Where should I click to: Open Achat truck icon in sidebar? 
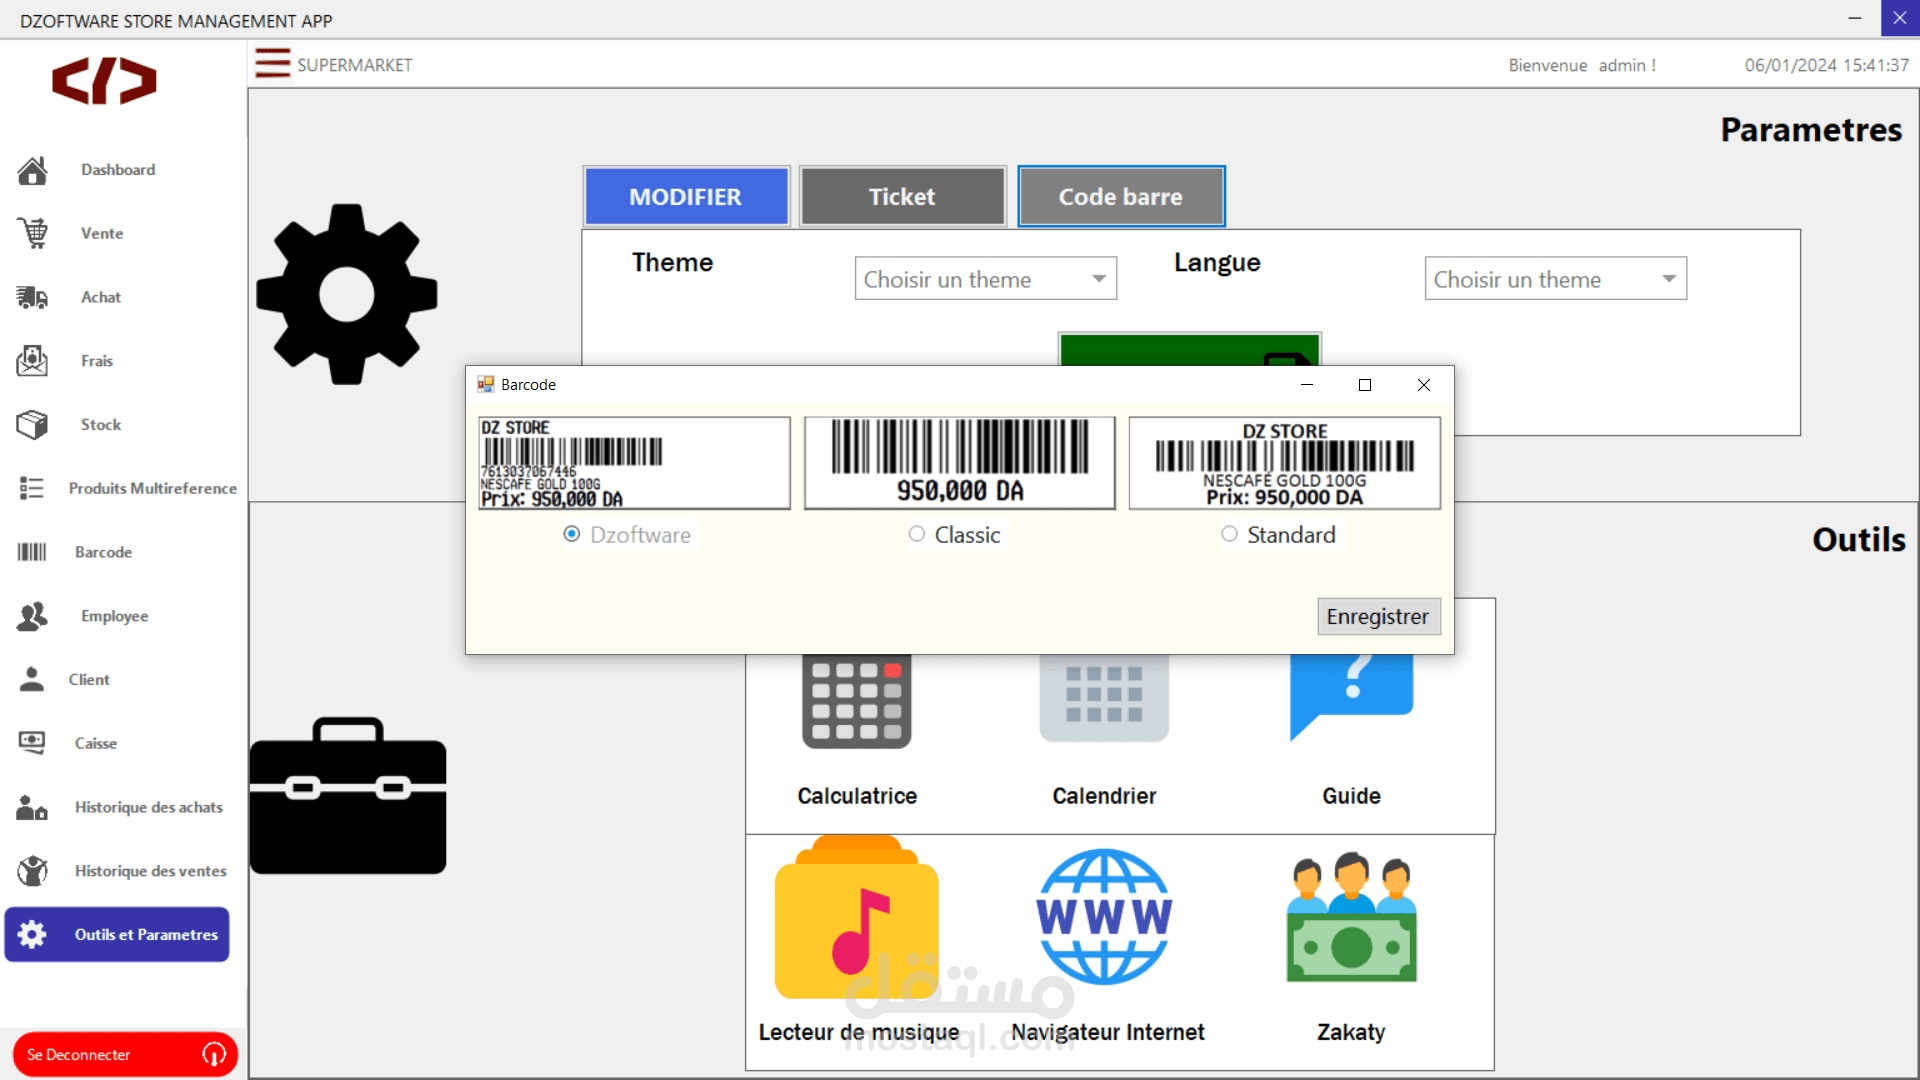tap(33, 297)
